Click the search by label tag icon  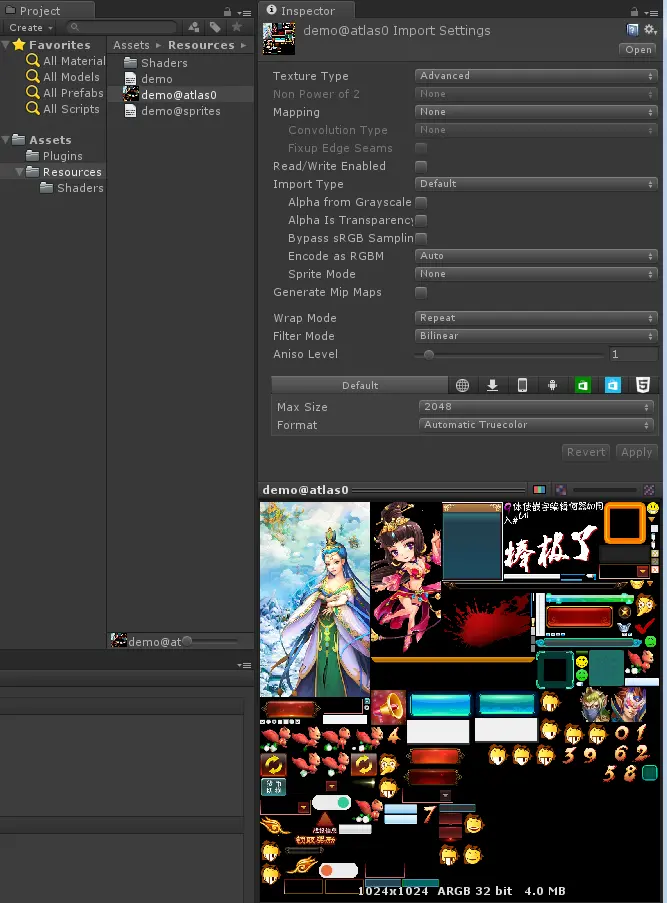215,27
